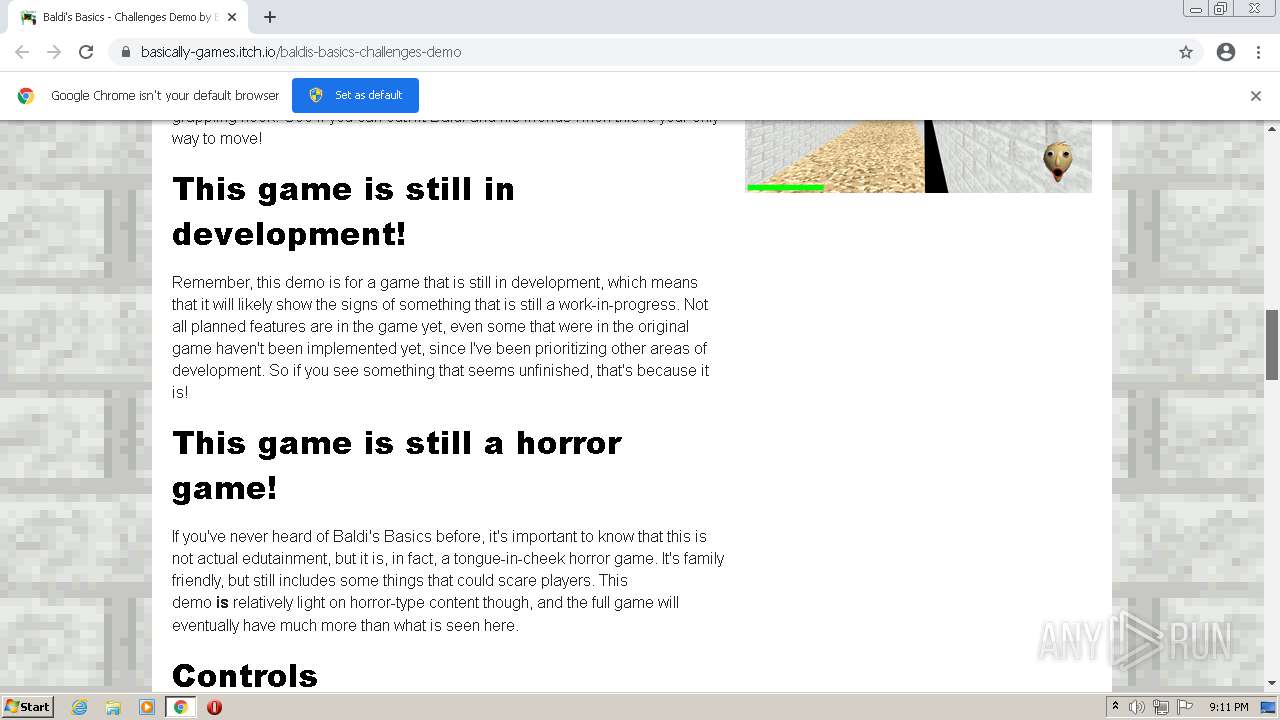
Task: Show hidden system tray icons
Action: coord(1115,707)
